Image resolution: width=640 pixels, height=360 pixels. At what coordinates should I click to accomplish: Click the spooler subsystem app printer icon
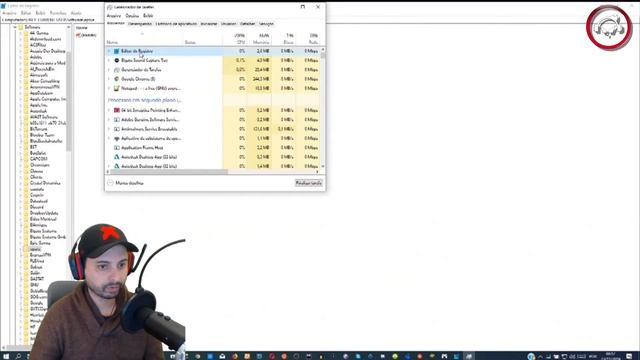coord(116,138)
